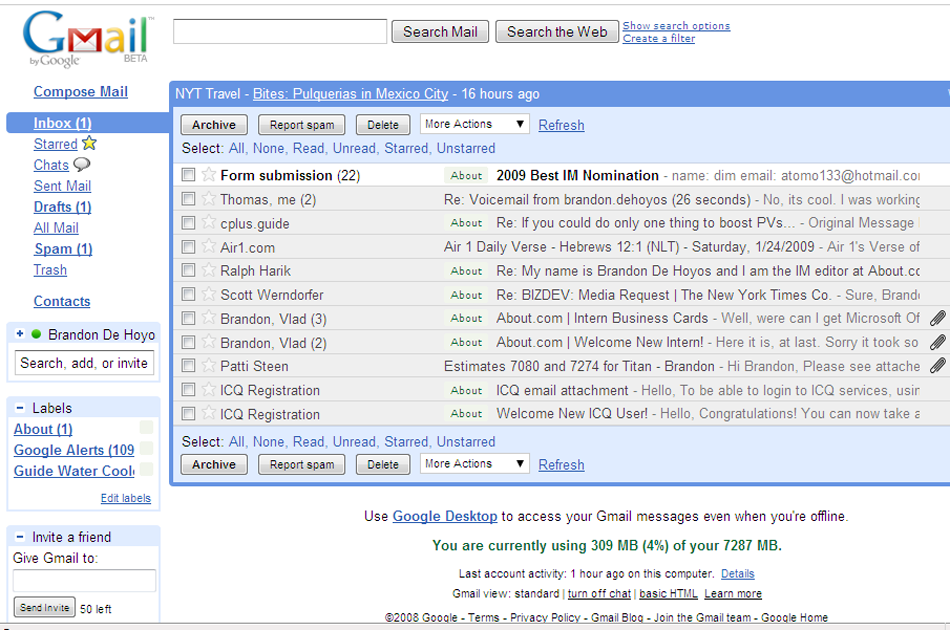Image resolution: width=950 pixels, height=630 pixels.
Task: Click the Send Invite button
Action: [x=44, y=607]
